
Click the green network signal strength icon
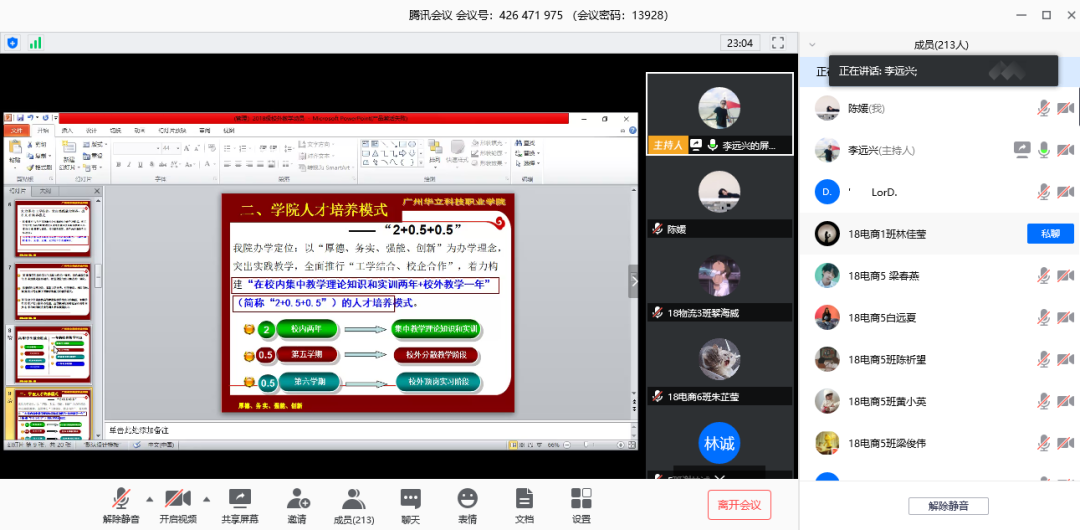[36, 43]
